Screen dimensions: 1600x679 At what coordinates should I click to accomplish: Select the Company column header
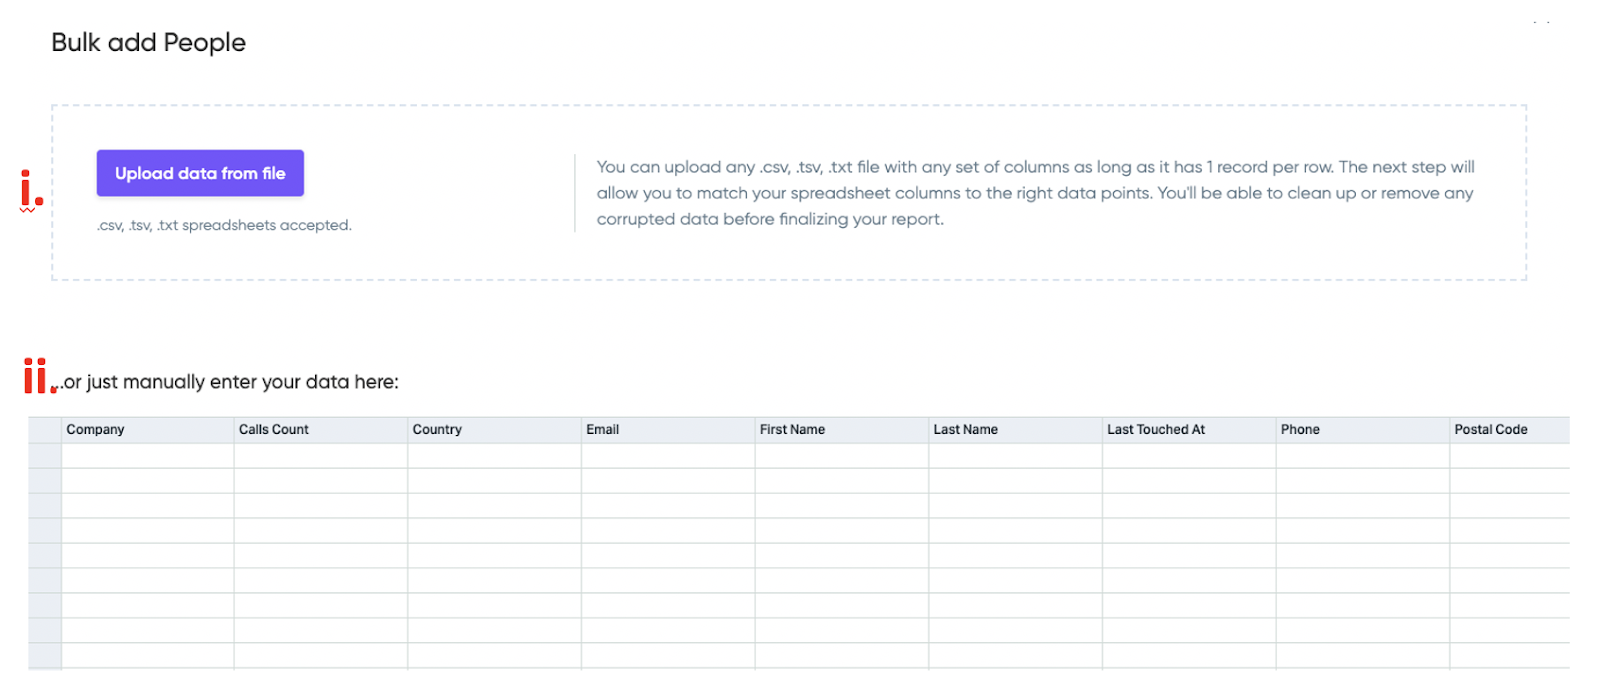(x=148, y=430)
